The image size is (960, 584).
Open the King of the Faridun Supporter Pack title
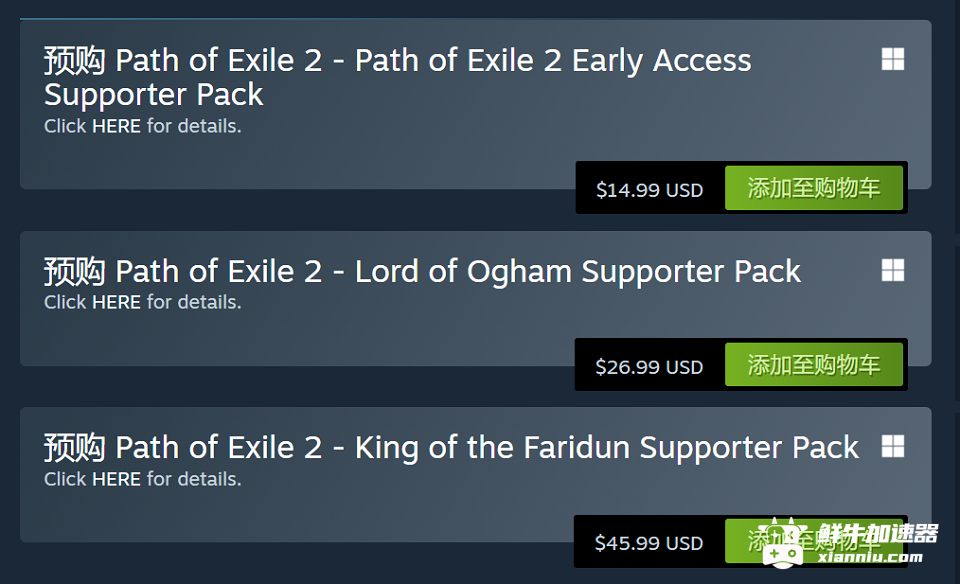[451, 447]
